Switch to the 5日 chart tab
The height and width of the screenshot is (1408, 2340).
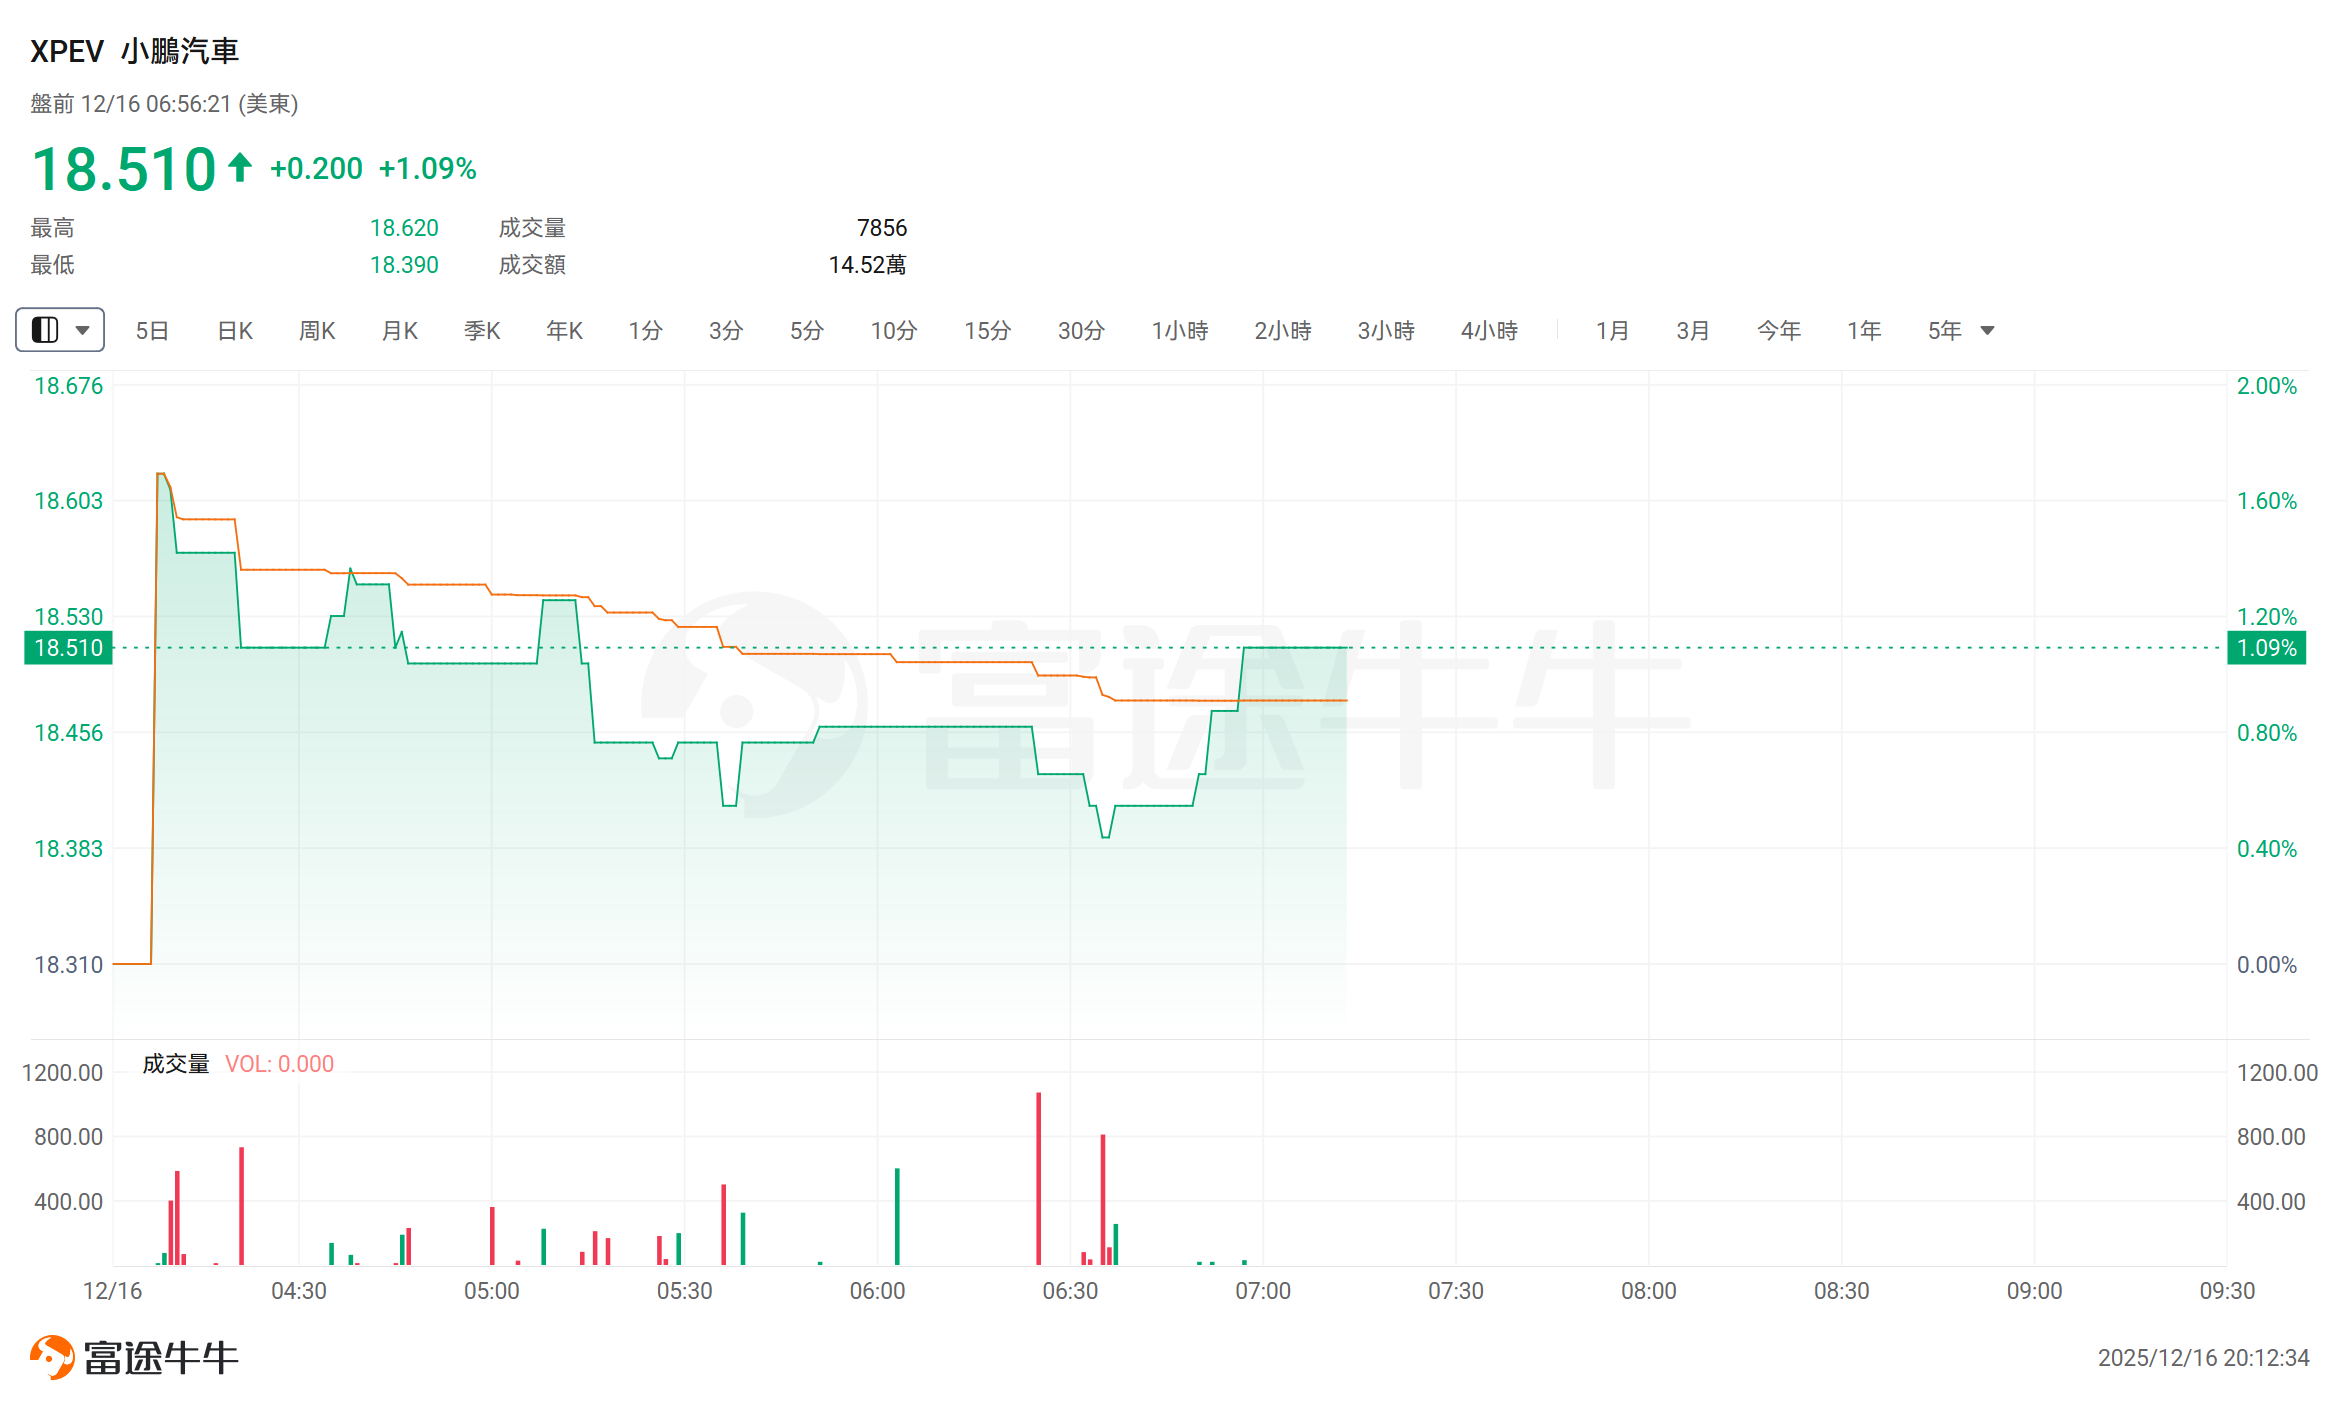click(152, 331)
